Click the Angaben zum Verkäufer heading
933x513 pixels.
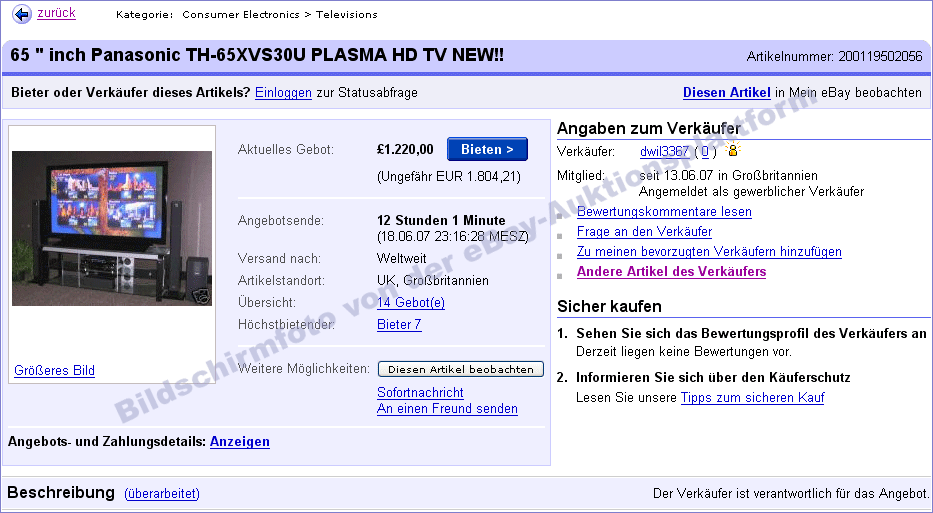tap(649, 129)
